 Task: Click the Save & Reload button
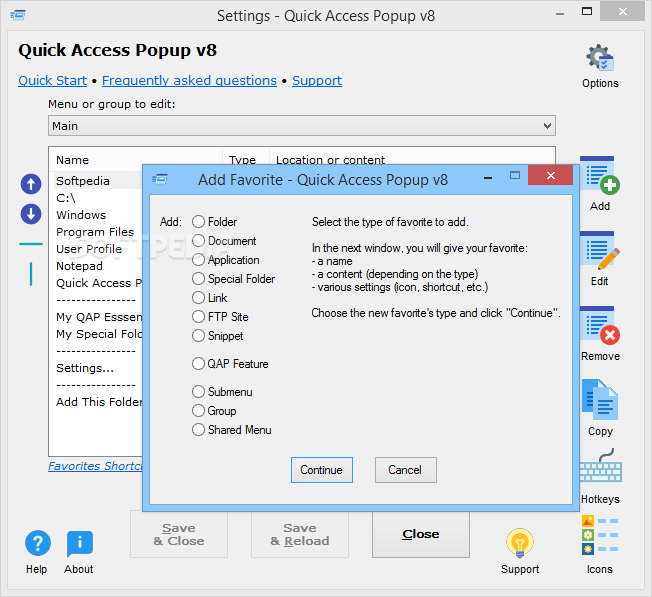click(300, 534)
